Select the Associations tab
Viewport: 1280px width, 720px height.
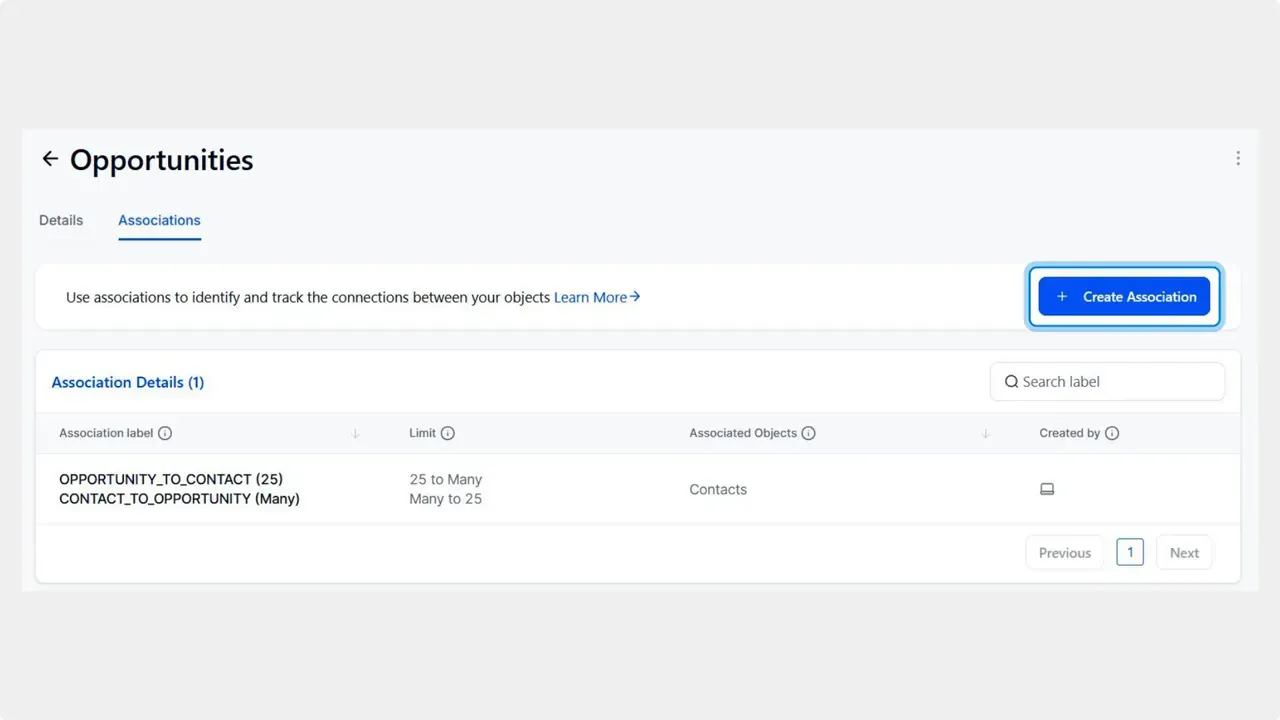(x=159, y=220)
